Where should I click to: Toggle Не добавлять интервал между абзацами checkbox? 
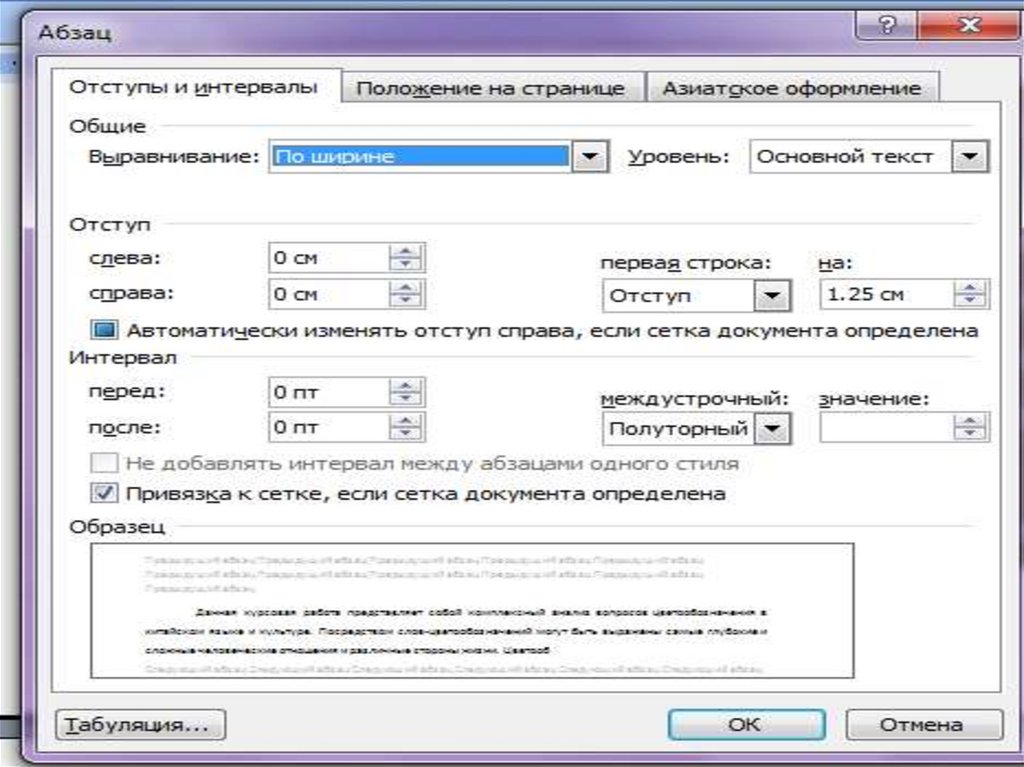coord(104,463)
